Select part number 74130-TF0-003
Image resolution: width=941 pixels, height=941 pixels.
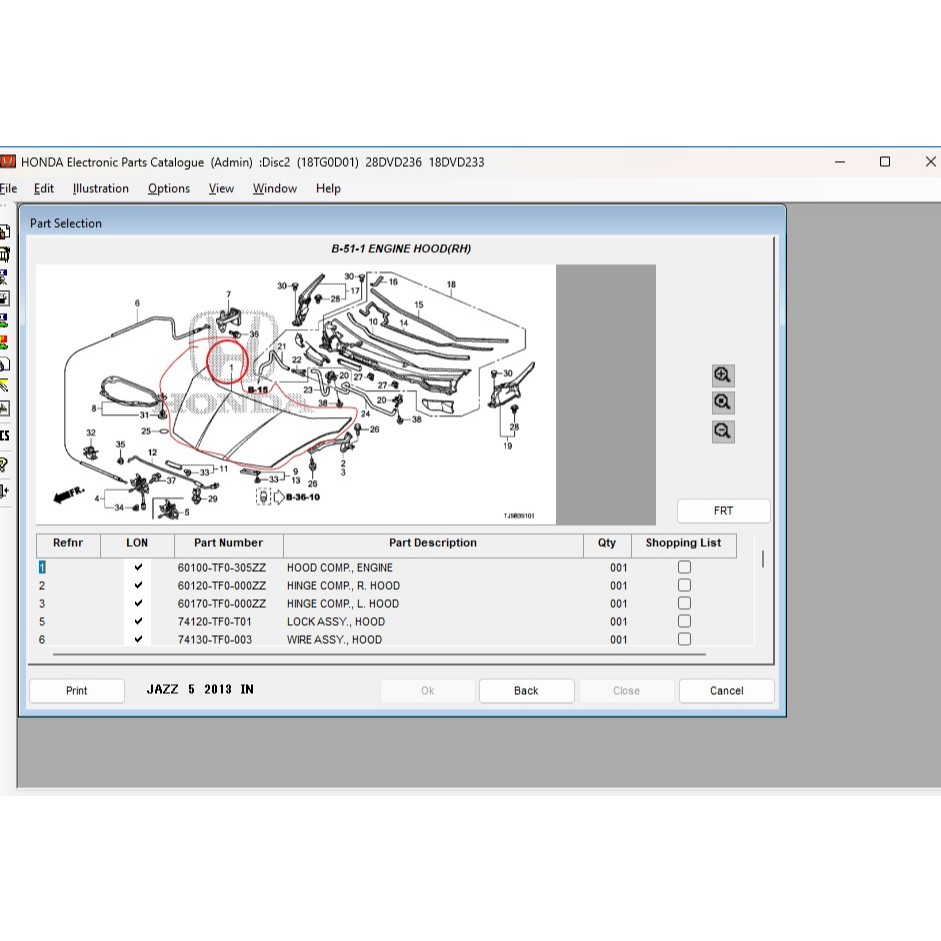click(215, 640)
